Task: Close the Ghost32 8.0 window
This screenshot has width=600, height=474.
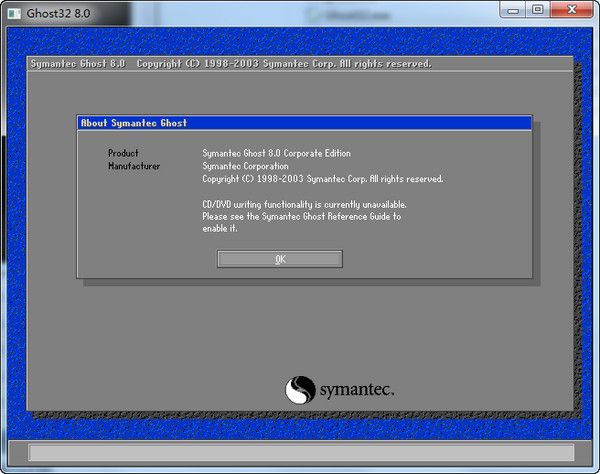Action: click(572, 10)
